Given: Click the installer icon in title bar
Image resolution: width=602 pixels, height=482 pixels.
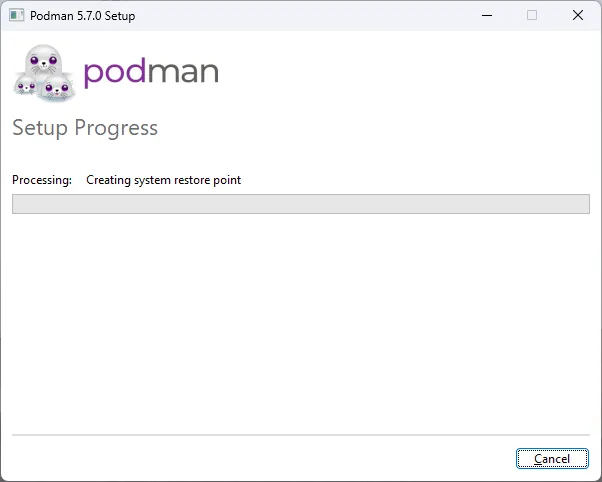Looking at the screenshot, I should coord(17,16).
